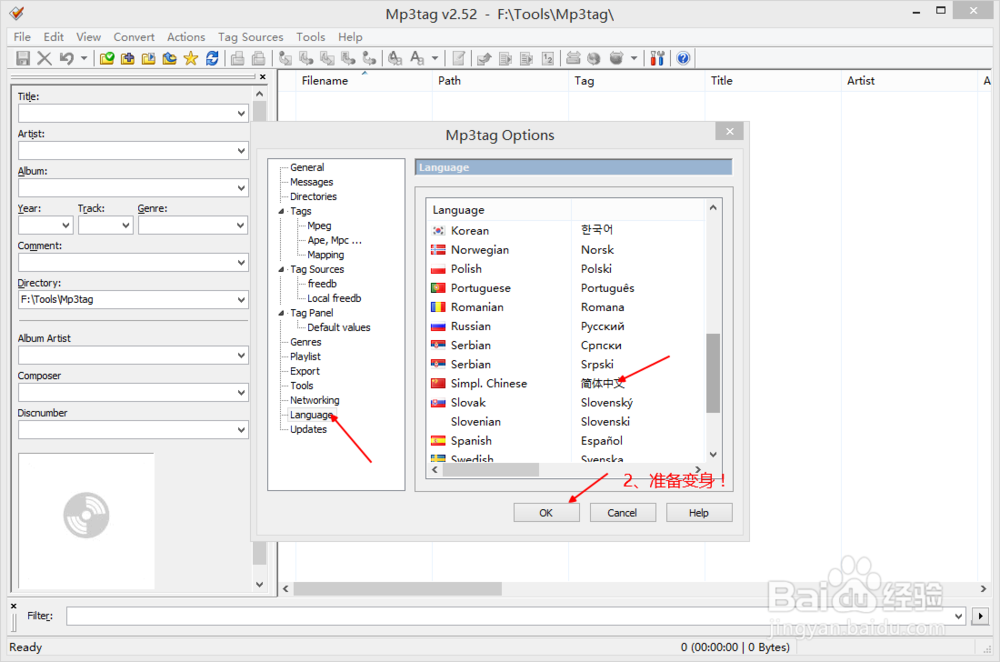Click the cover art placeholder thumbnail

86,520
